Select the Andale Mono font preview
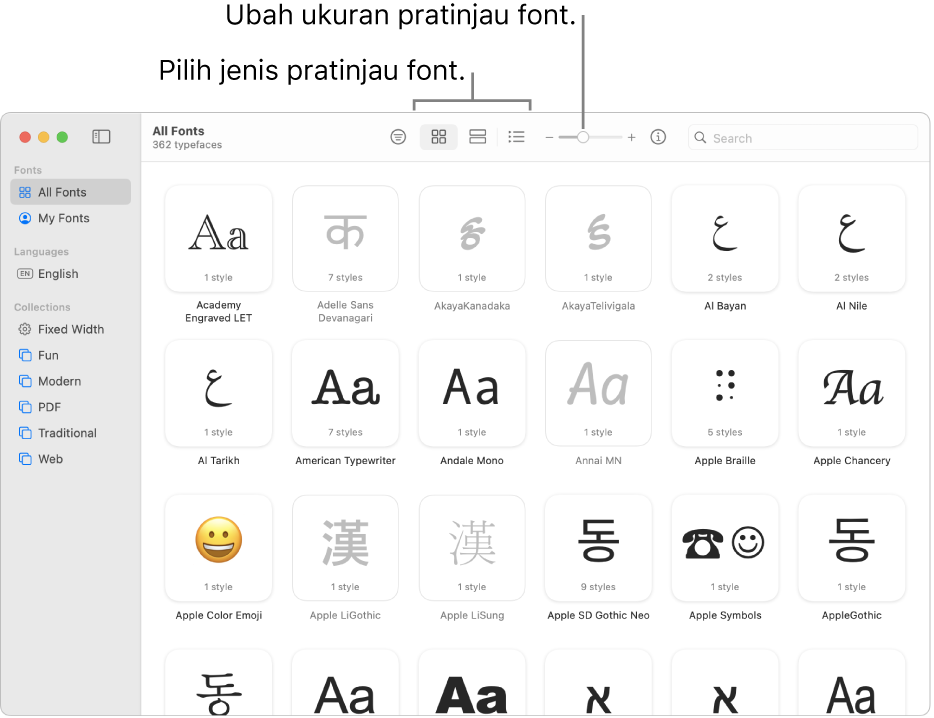 [x=472, y=393]
